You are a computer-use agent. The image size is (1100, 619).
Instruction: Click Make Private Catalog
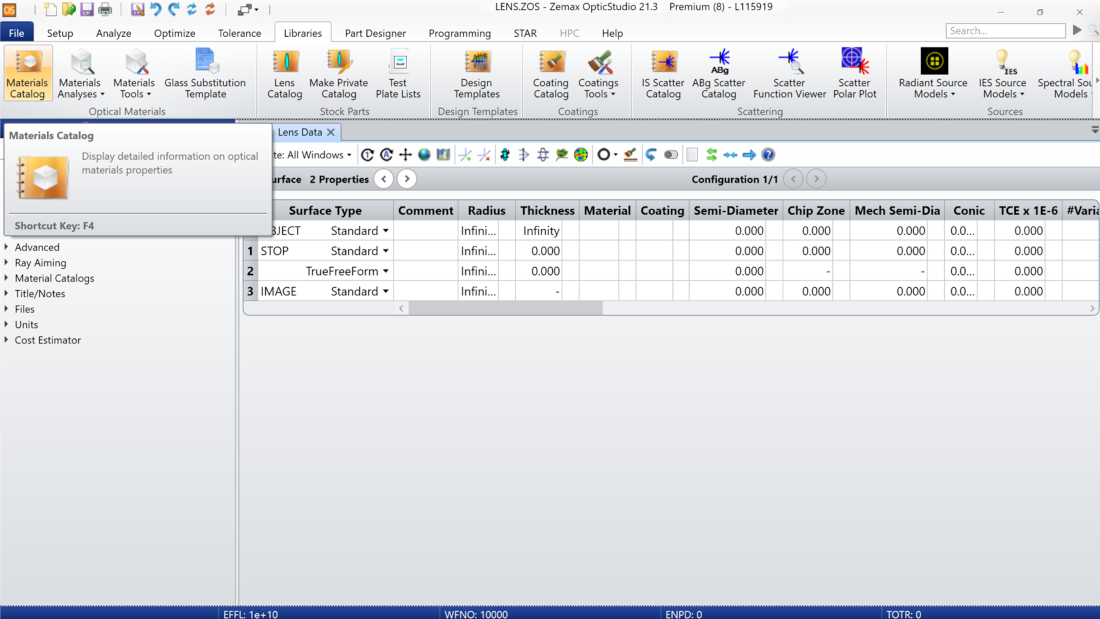pyautogui.click(x=338, y=74)
